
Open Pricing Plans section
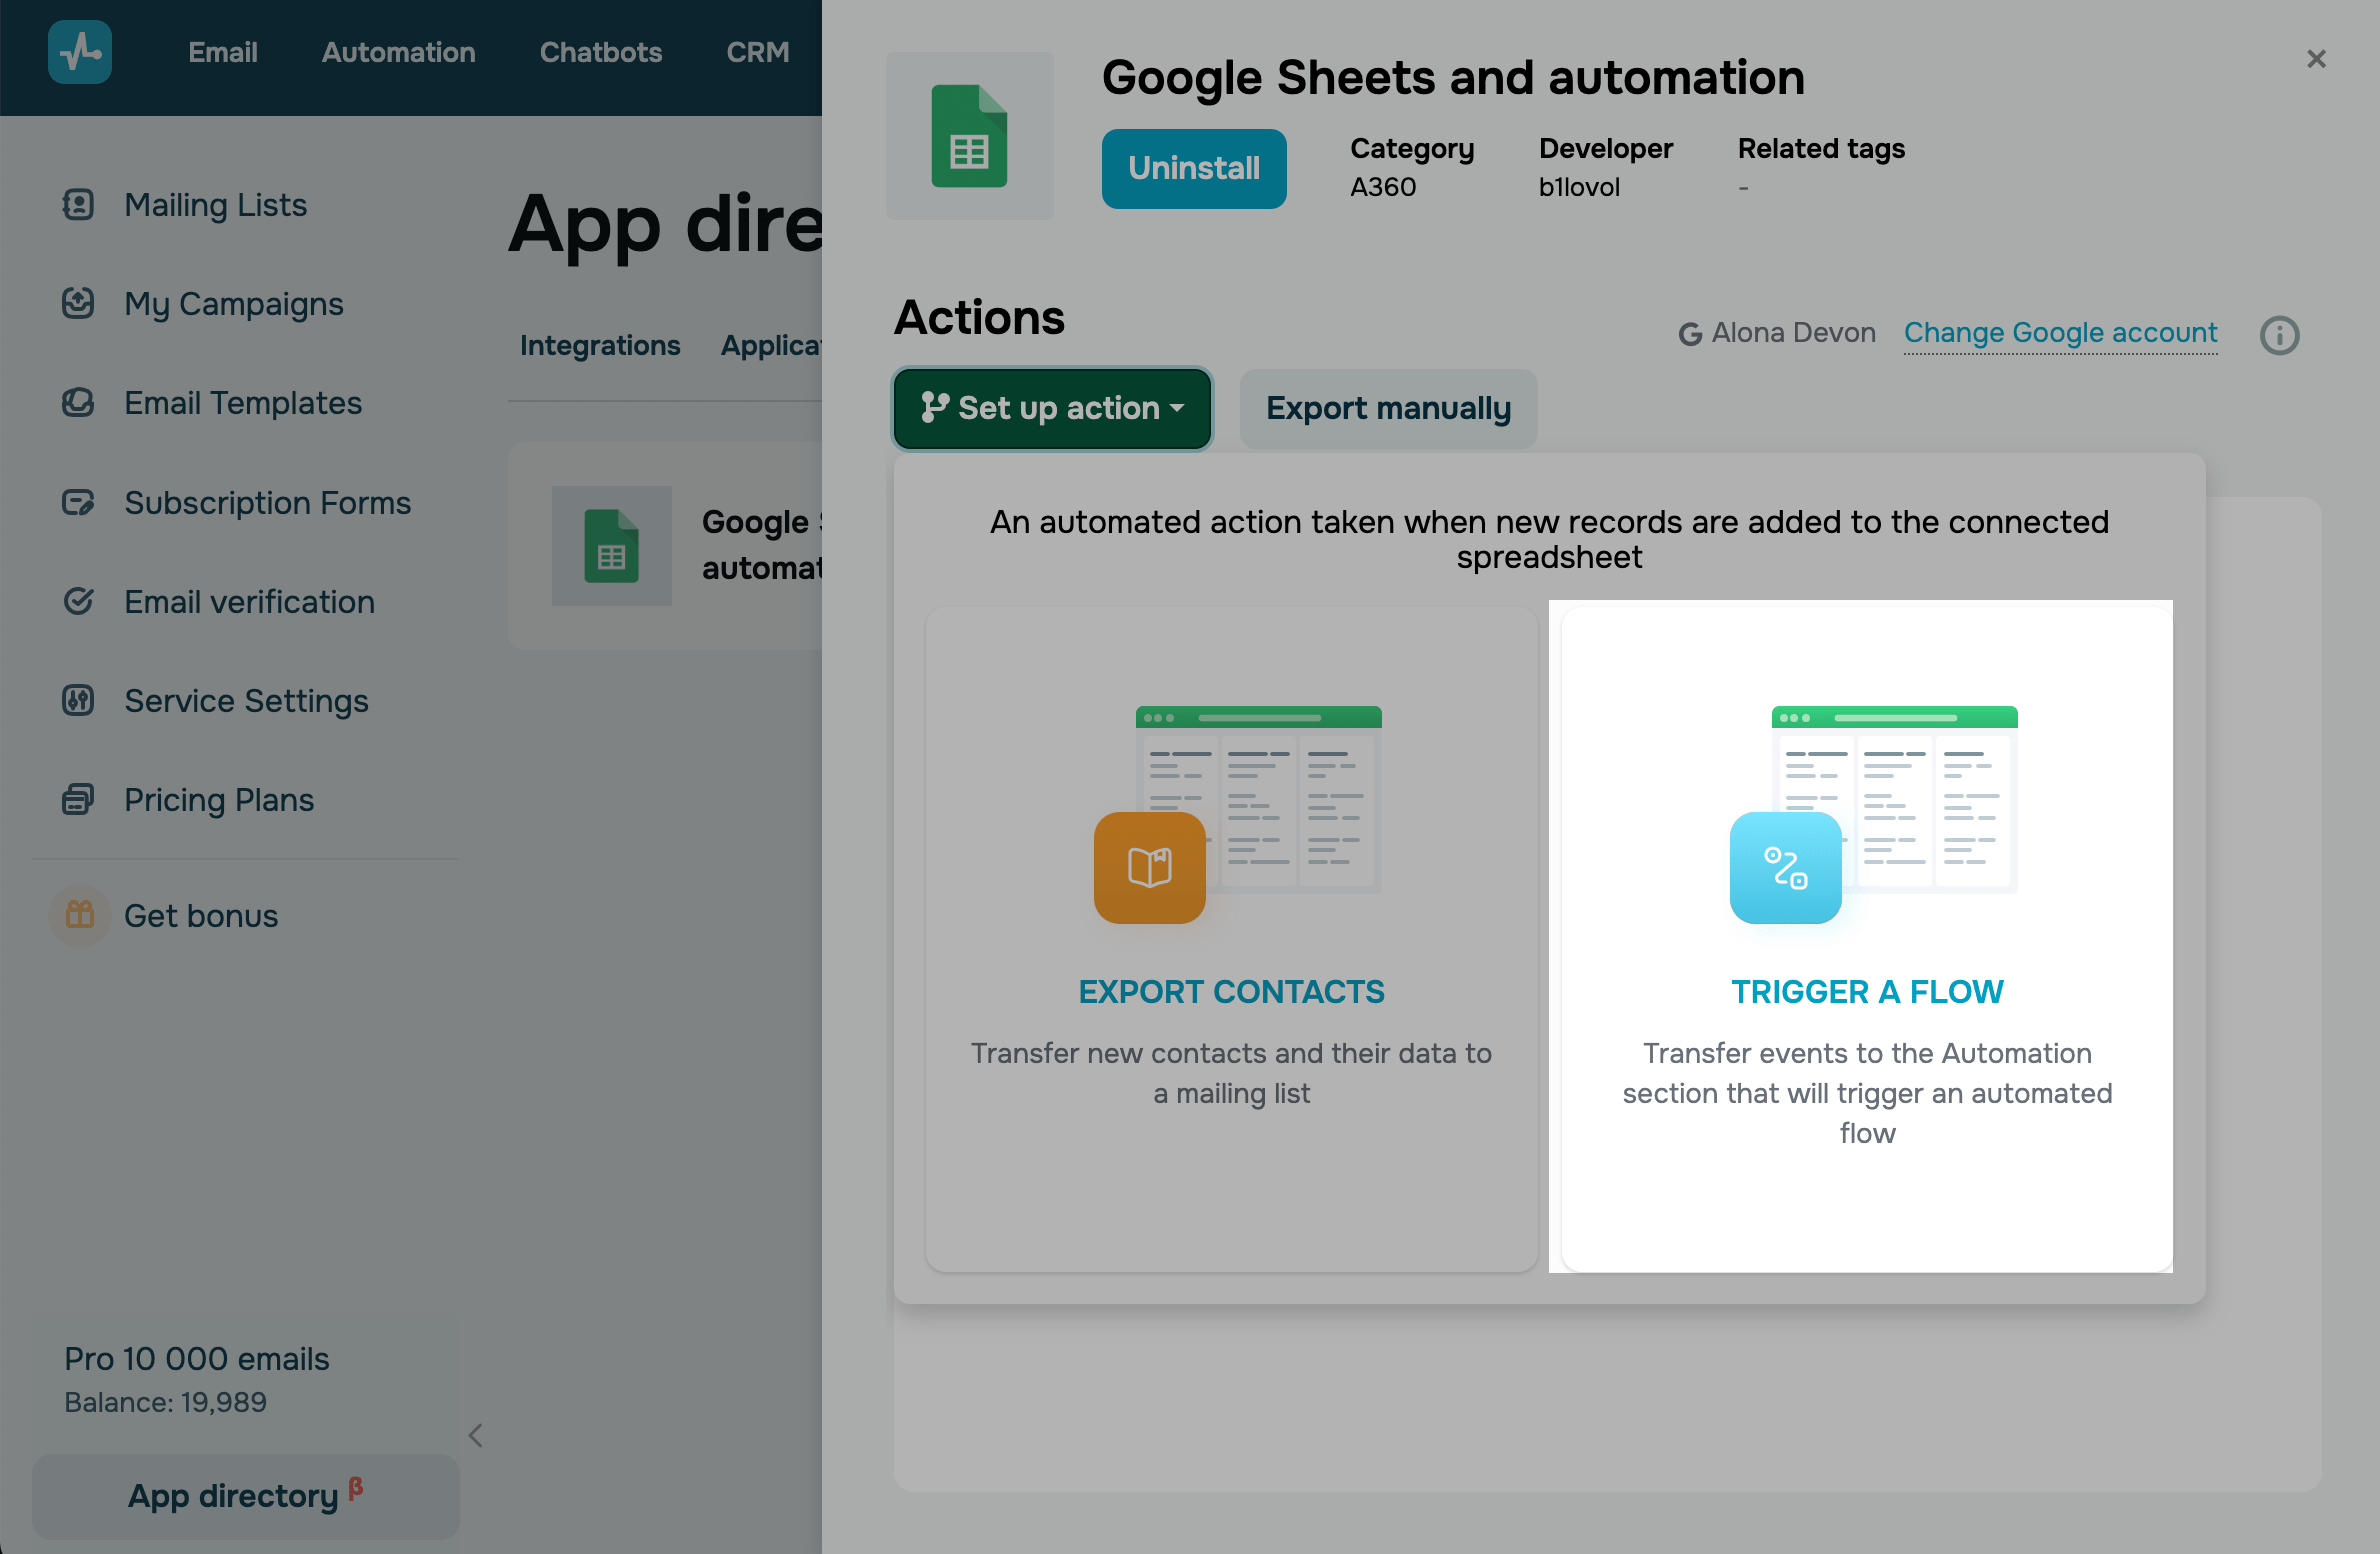click(x=219, y=800)
